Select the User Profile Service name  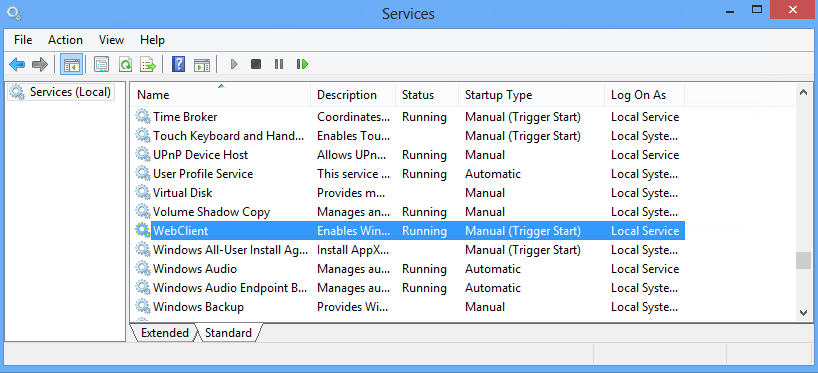pos(203,174)
